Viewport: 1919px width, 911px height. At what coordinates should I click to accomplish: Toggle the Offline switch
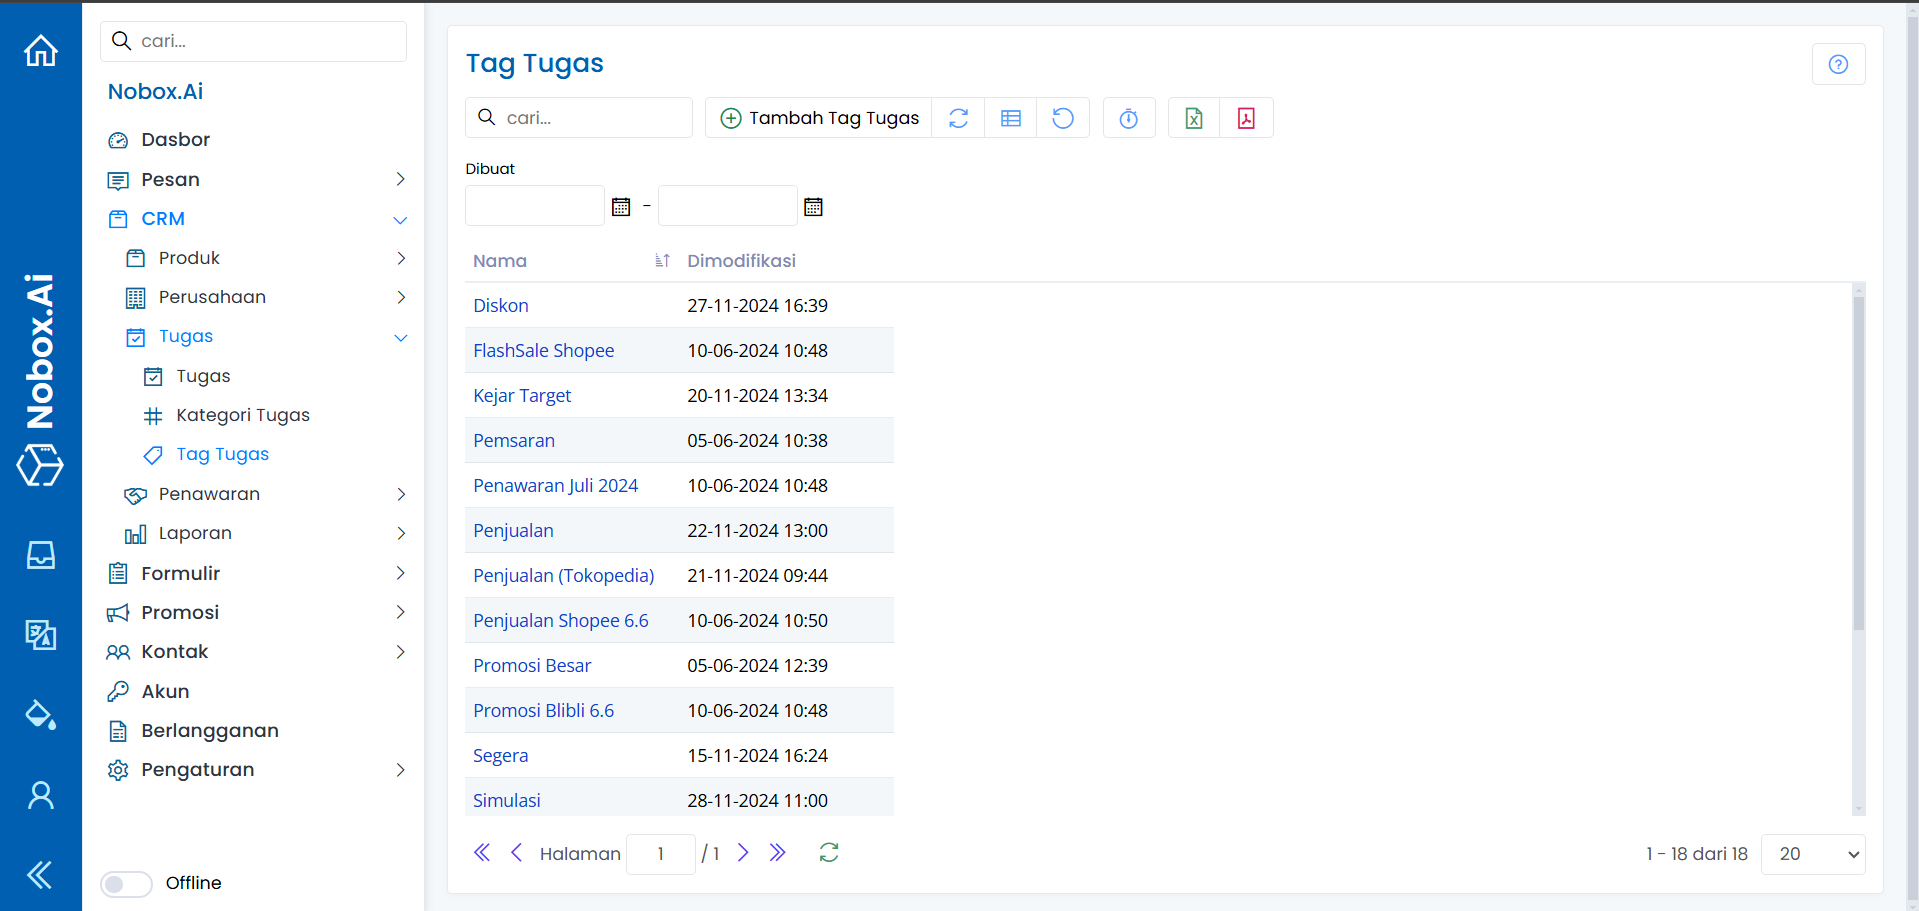126,884
